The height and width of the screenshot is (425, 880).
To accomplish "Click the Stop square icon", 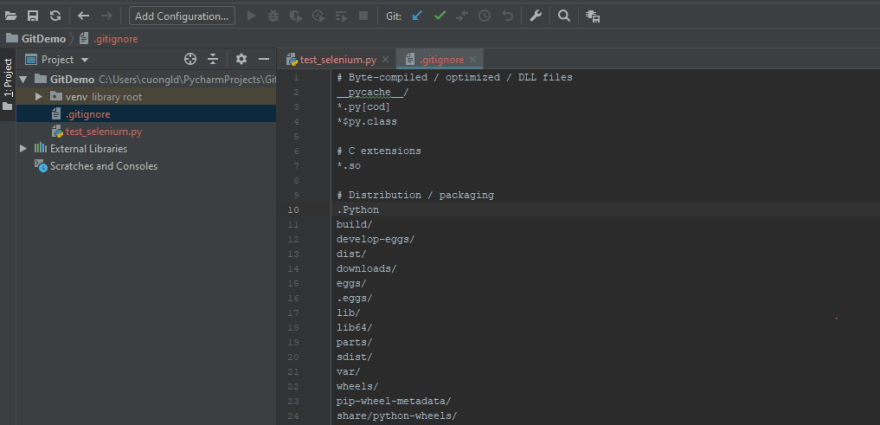I will (364, 16).
